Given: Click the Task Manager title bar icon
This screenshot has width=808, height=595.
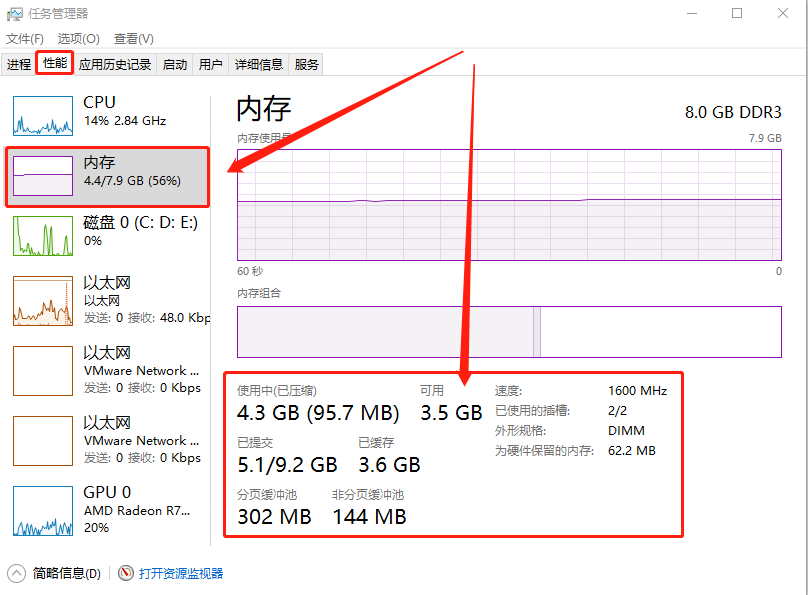Looking at the screenshot, I should pos(15,14).
